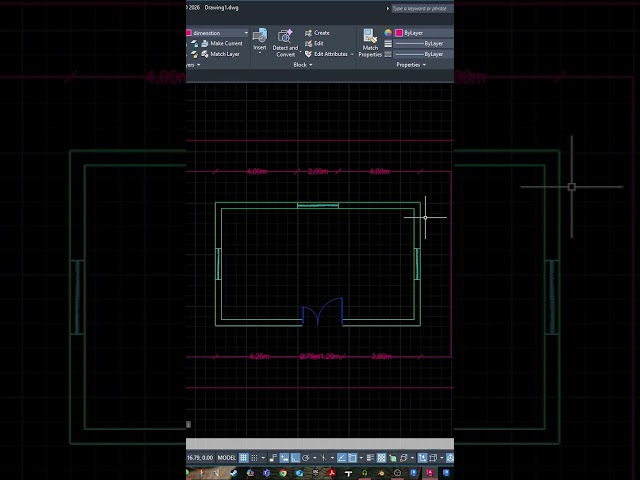Click the object color wheel icon

(x=388, y=33)
